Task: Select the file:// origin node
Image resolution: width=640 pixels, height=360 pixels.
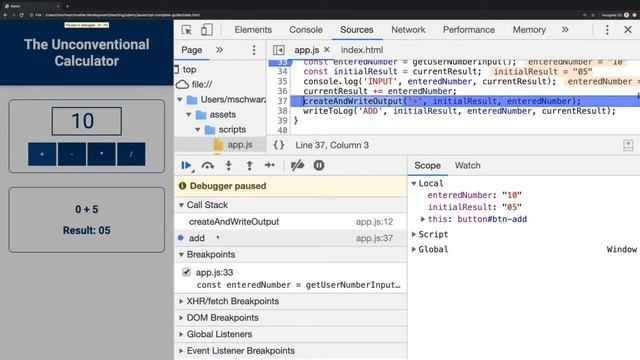Action: click(202, 84)
